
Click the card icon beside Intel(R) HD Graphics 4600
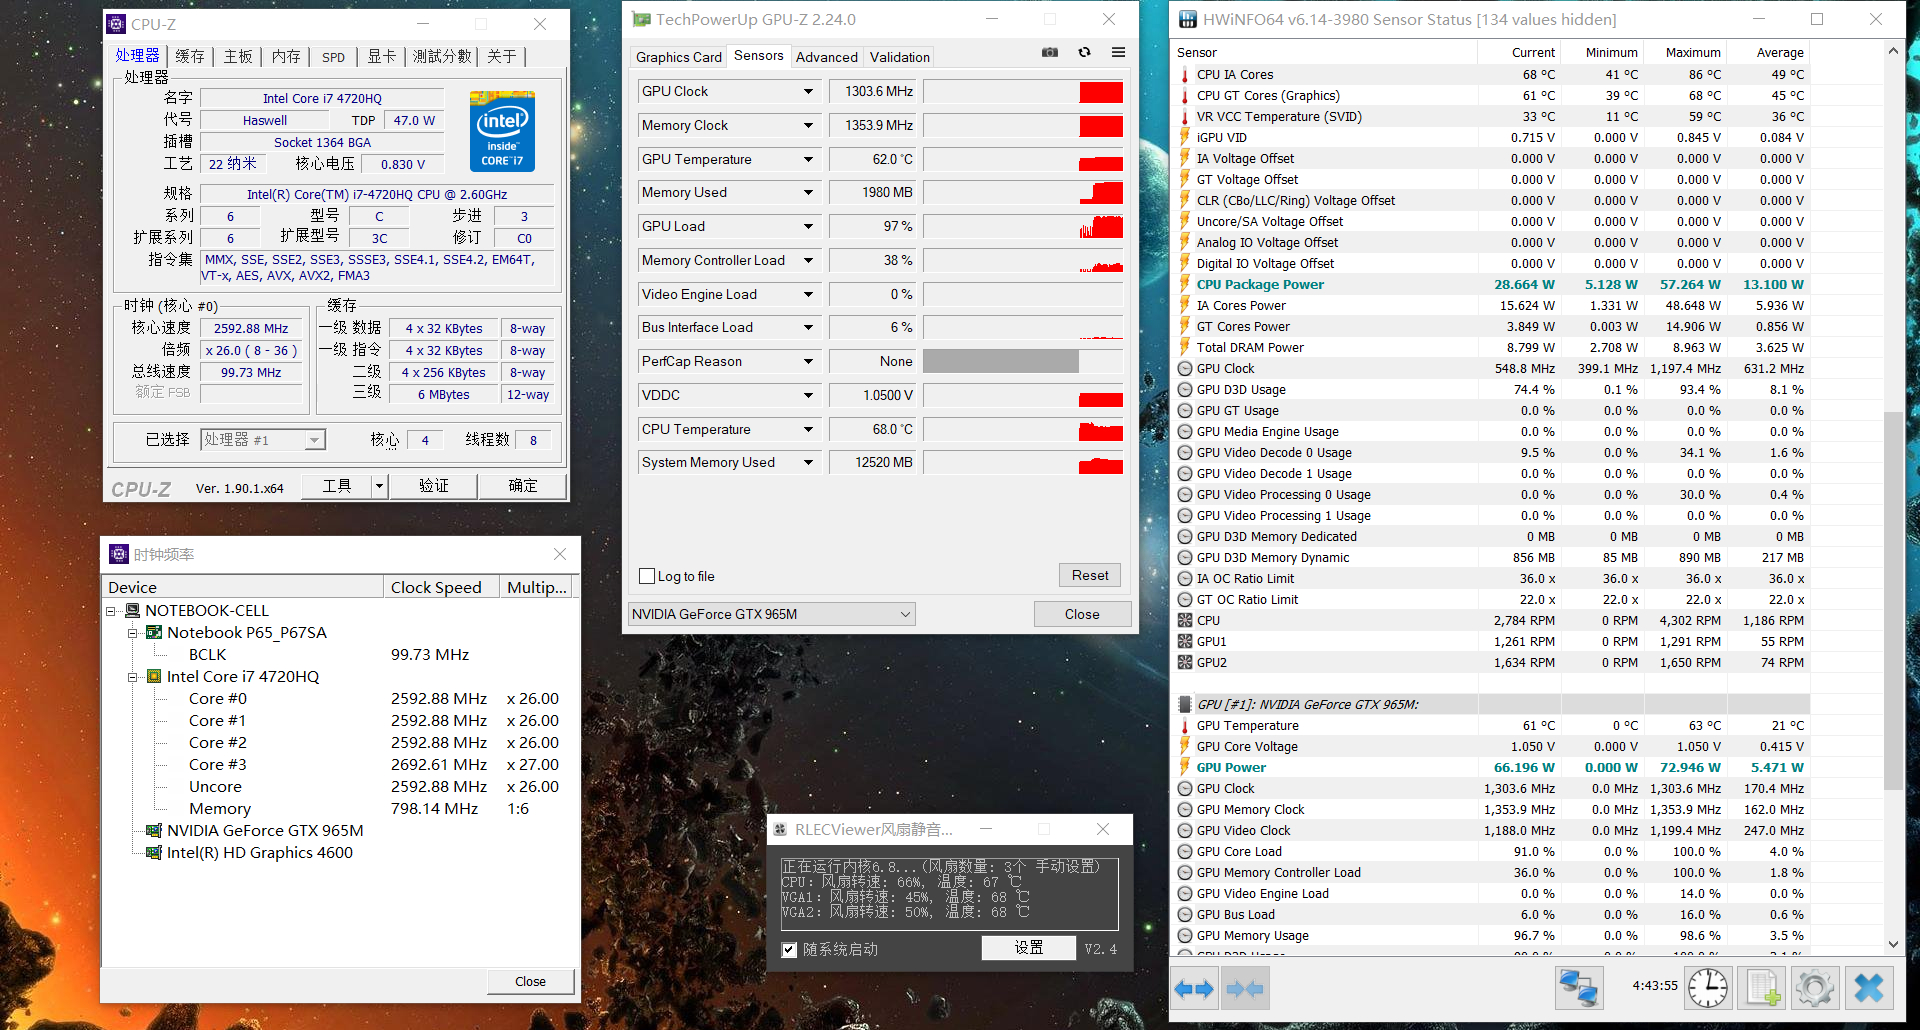[154, 852]
